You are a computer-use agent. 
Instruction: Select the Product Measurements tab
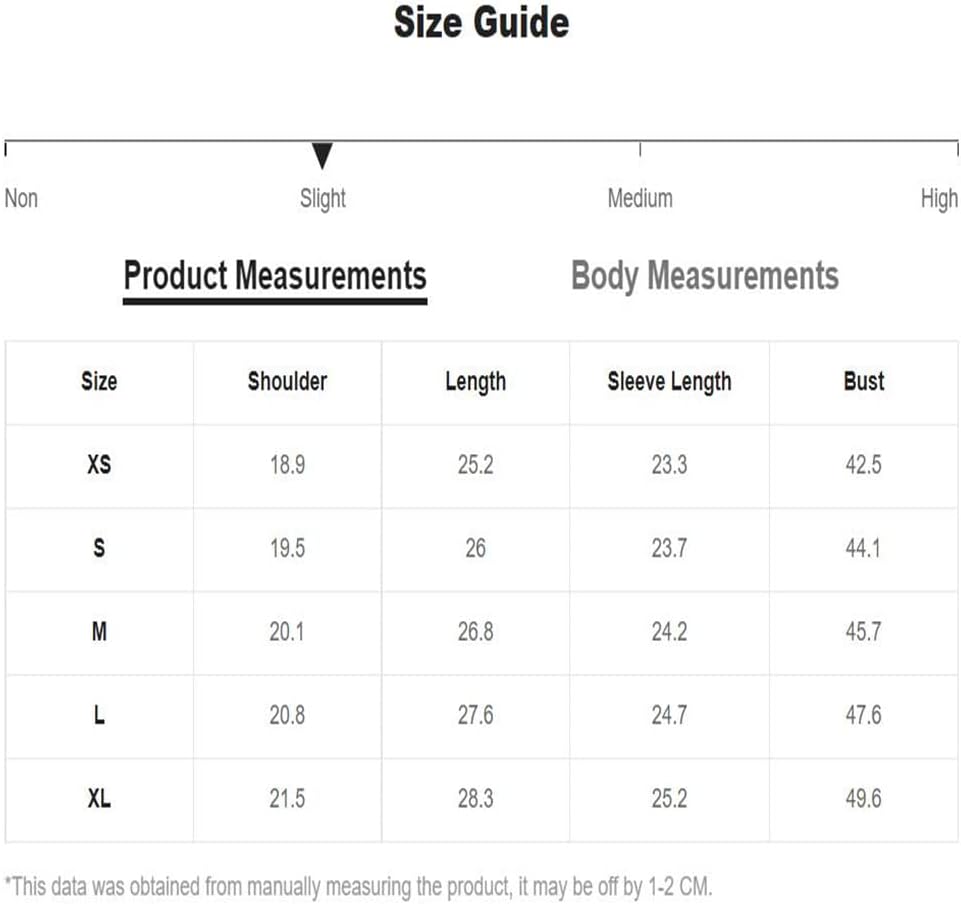point(275,276)
